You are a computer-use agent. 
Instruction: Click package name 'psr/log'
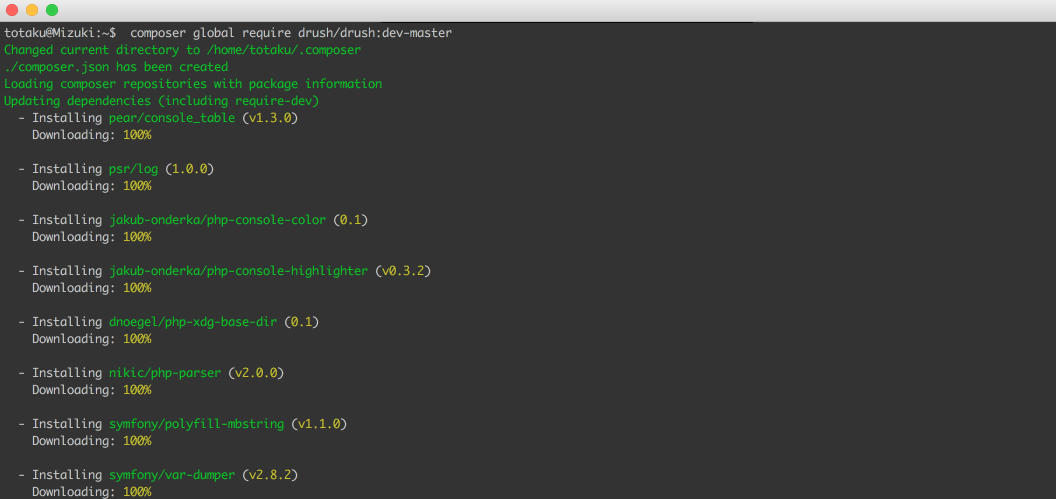tap(133, 169)
